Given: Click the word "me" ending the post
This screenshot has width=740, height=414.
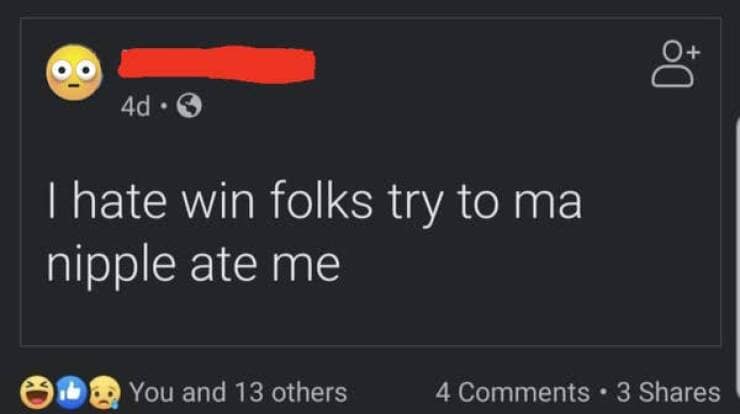Looking at the screenshot, I should (307, 265).
